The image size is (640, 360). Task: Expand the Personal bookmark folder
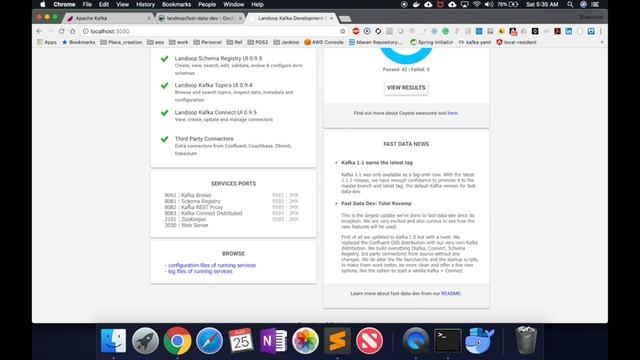coord(207,42)
